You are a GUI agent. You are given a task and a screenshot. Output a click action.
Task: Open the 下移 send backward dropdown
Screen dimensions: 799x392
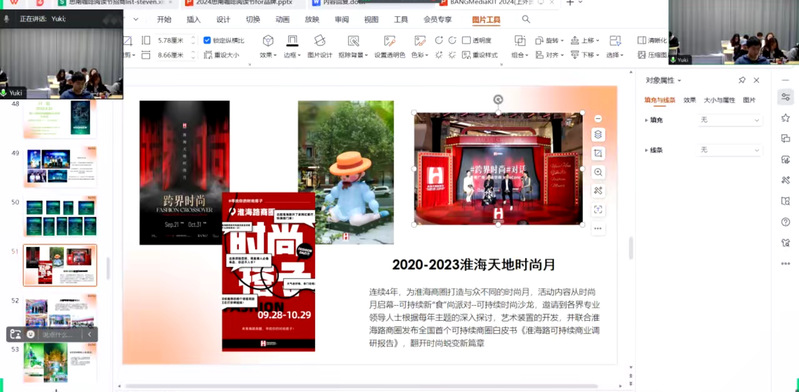tap(584, 55)
